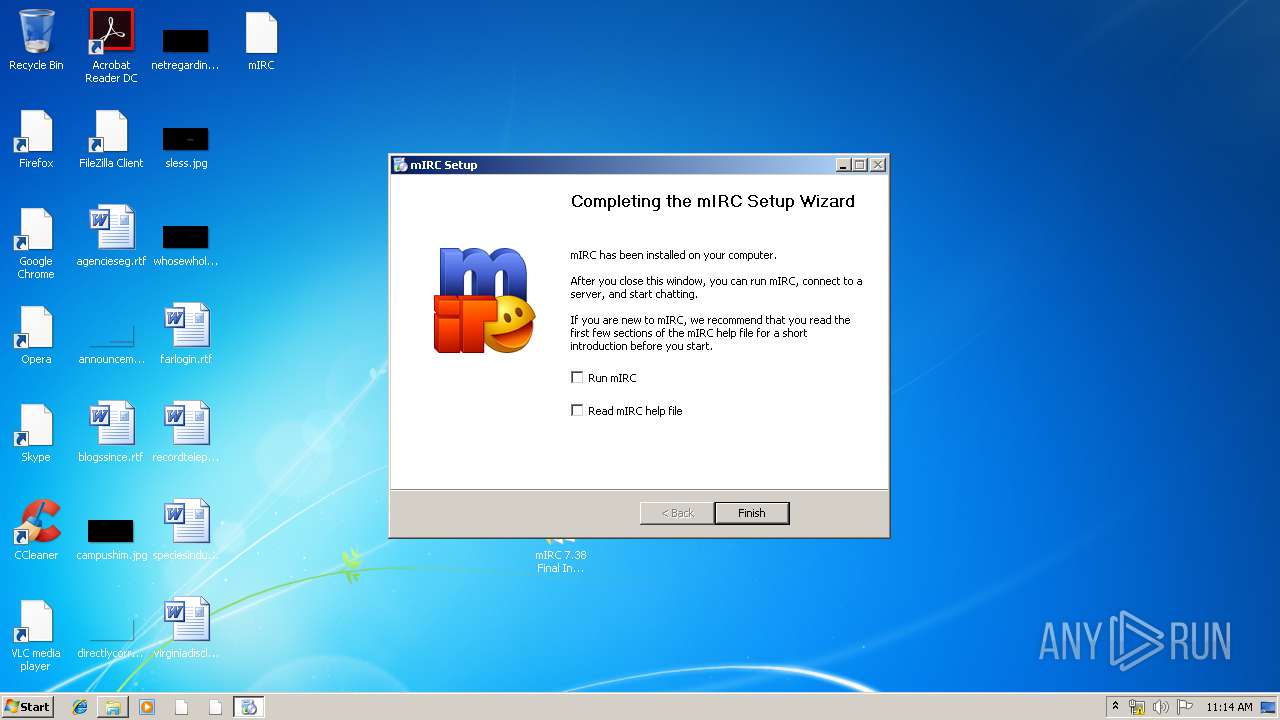The height and width of the screenshot is (720, 1280).
Task: Minimize the mIRC Setup window
Action: [x=843, y=165]
